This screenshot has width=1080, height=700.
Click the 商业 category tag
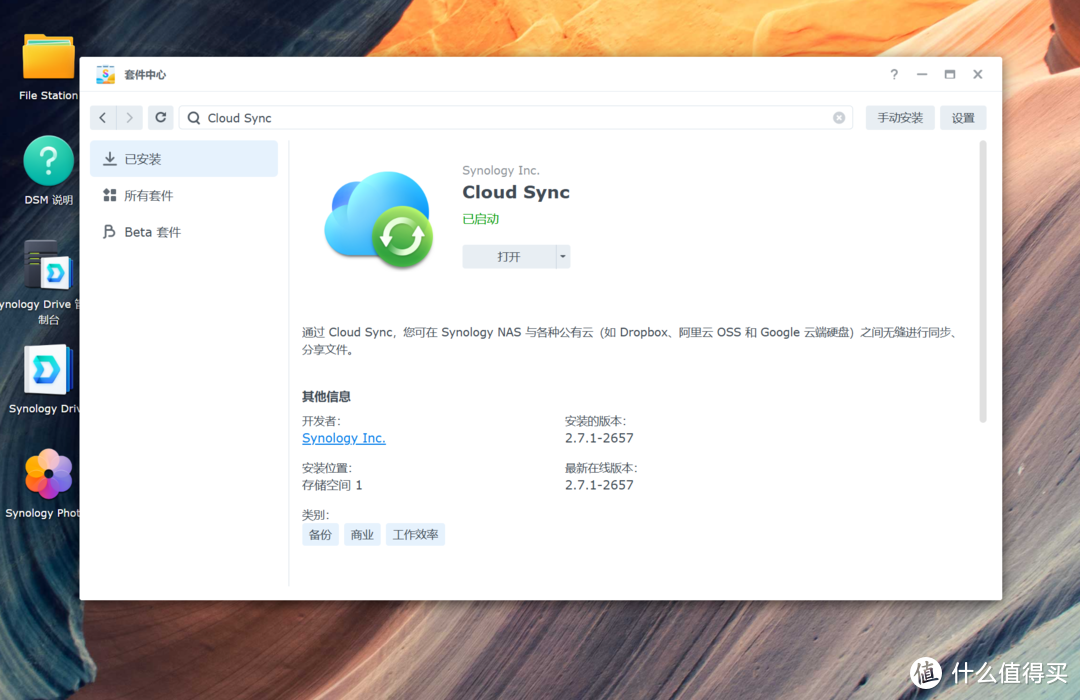[x=362, y=535]
